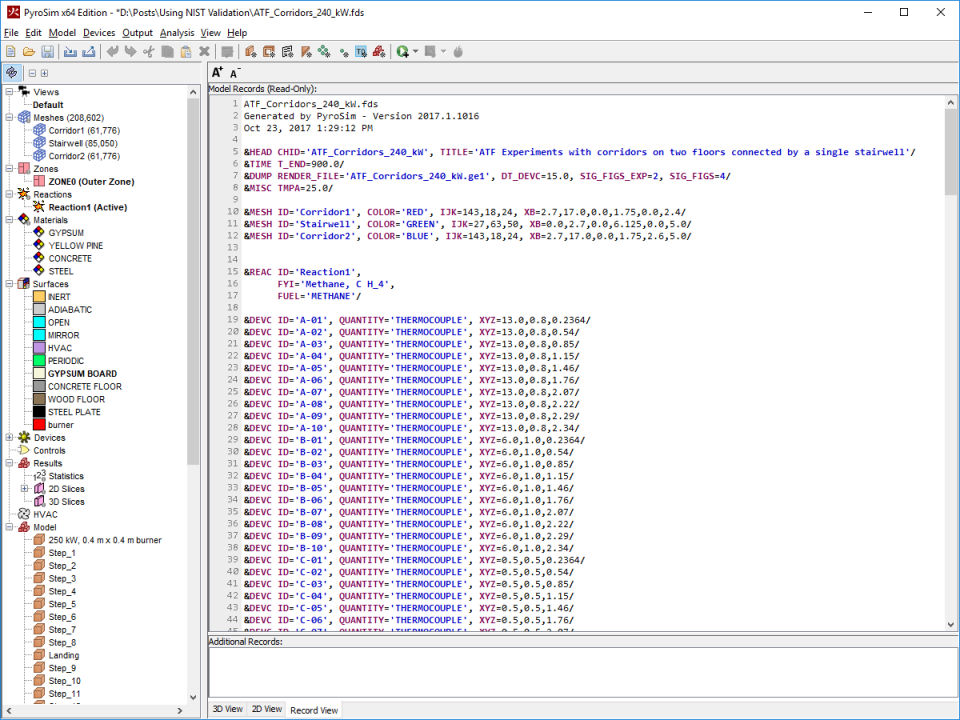The image size is (960, 720).
Task: Save the model using the disk icon
Action: 47,51
